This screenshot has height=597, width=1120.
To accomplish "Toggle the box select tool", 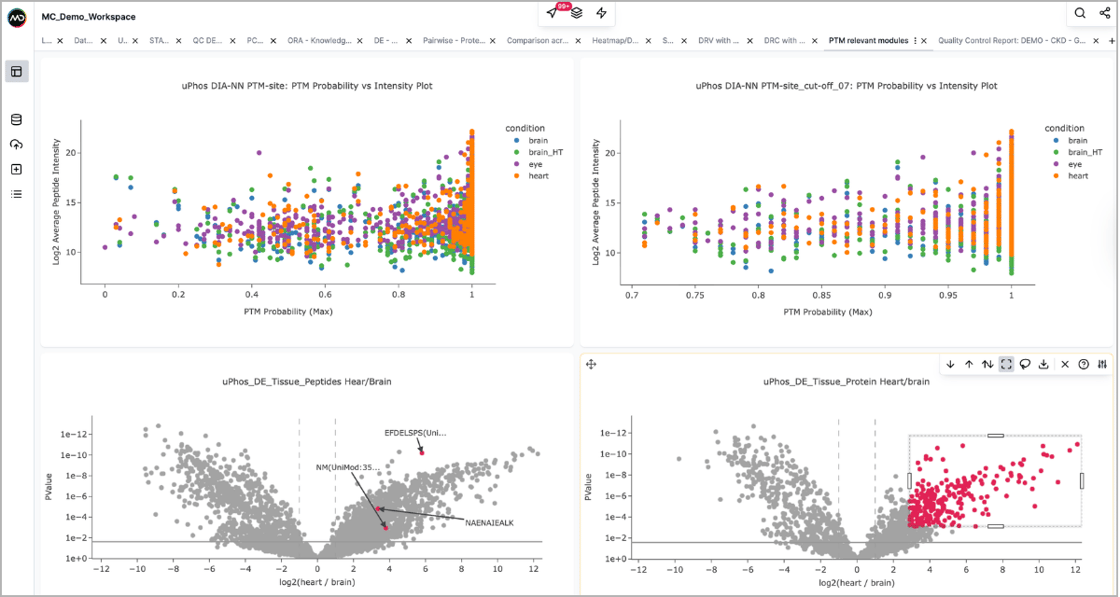I will coord(1006,365).
